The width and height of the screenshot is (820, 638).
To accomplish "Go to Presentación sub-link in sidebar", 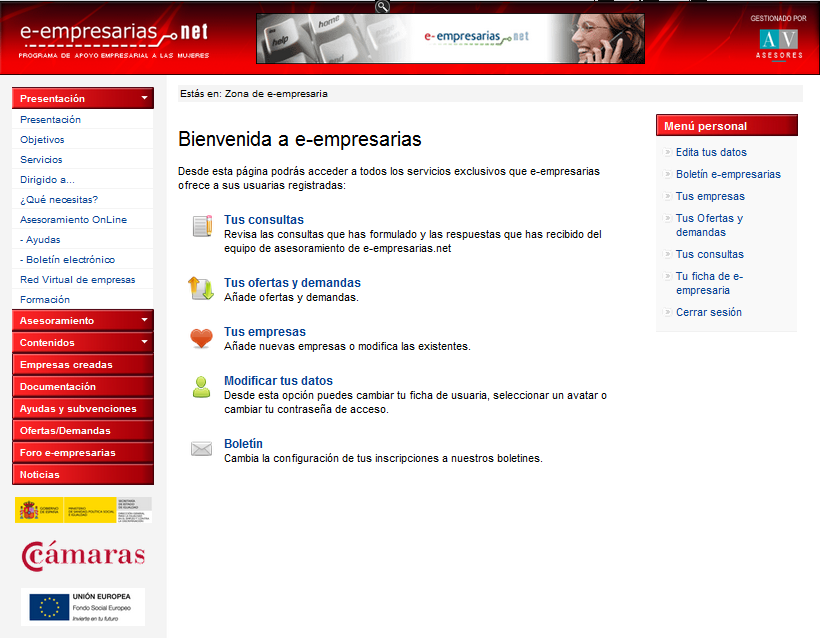I will pos(50,120).
